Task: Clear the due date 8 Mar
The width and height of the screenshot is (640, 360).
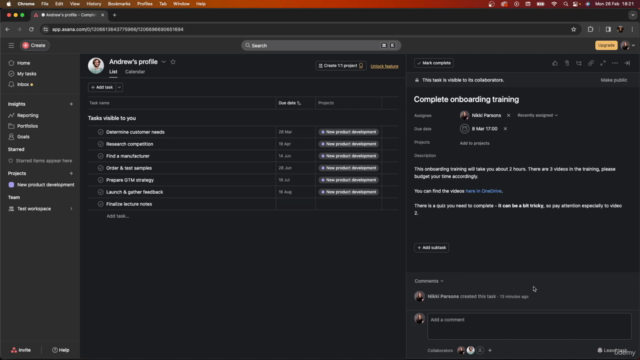Action: pyautogui.click(x=505, y=129)
